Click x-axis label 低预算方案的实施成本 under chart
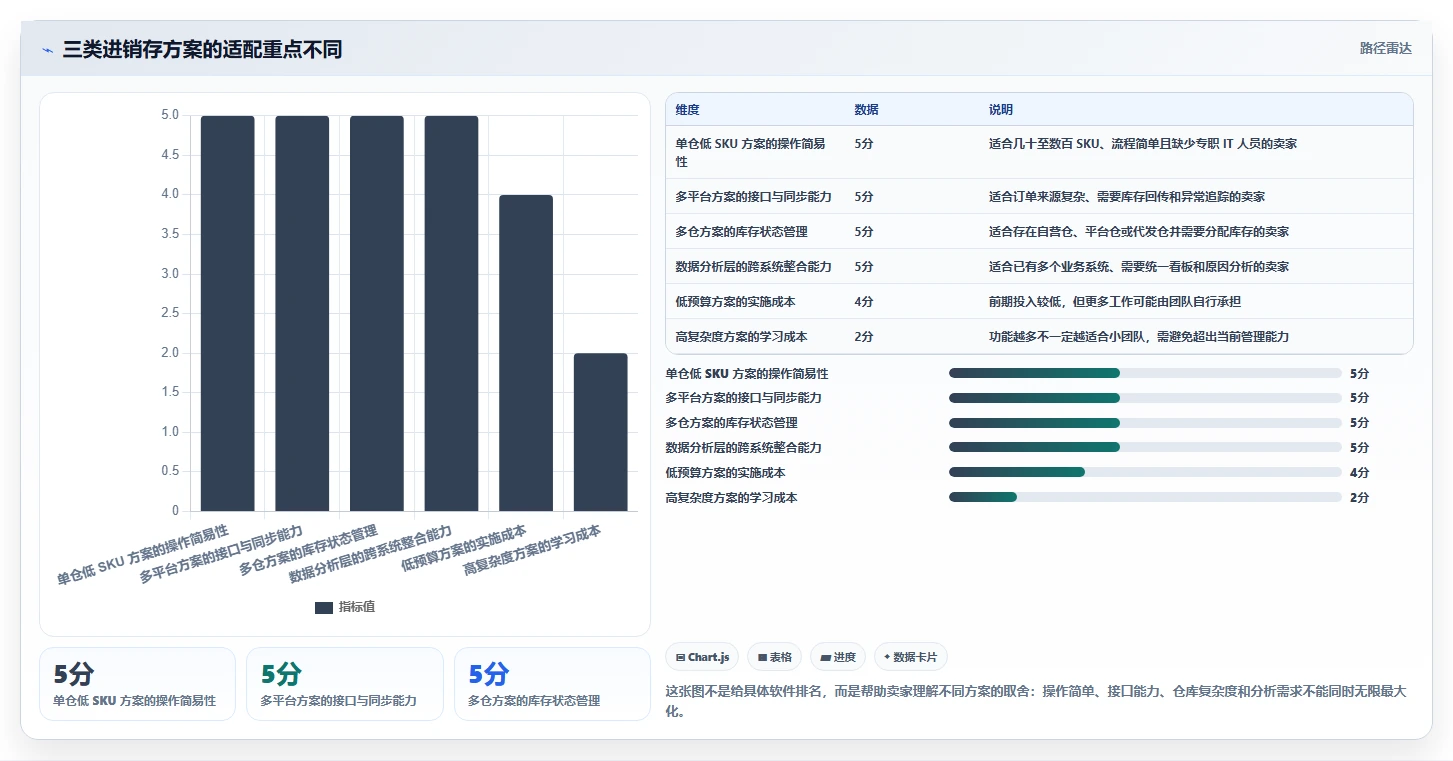Viewport: 1453px width, 761px height. (x=464, y=547)
